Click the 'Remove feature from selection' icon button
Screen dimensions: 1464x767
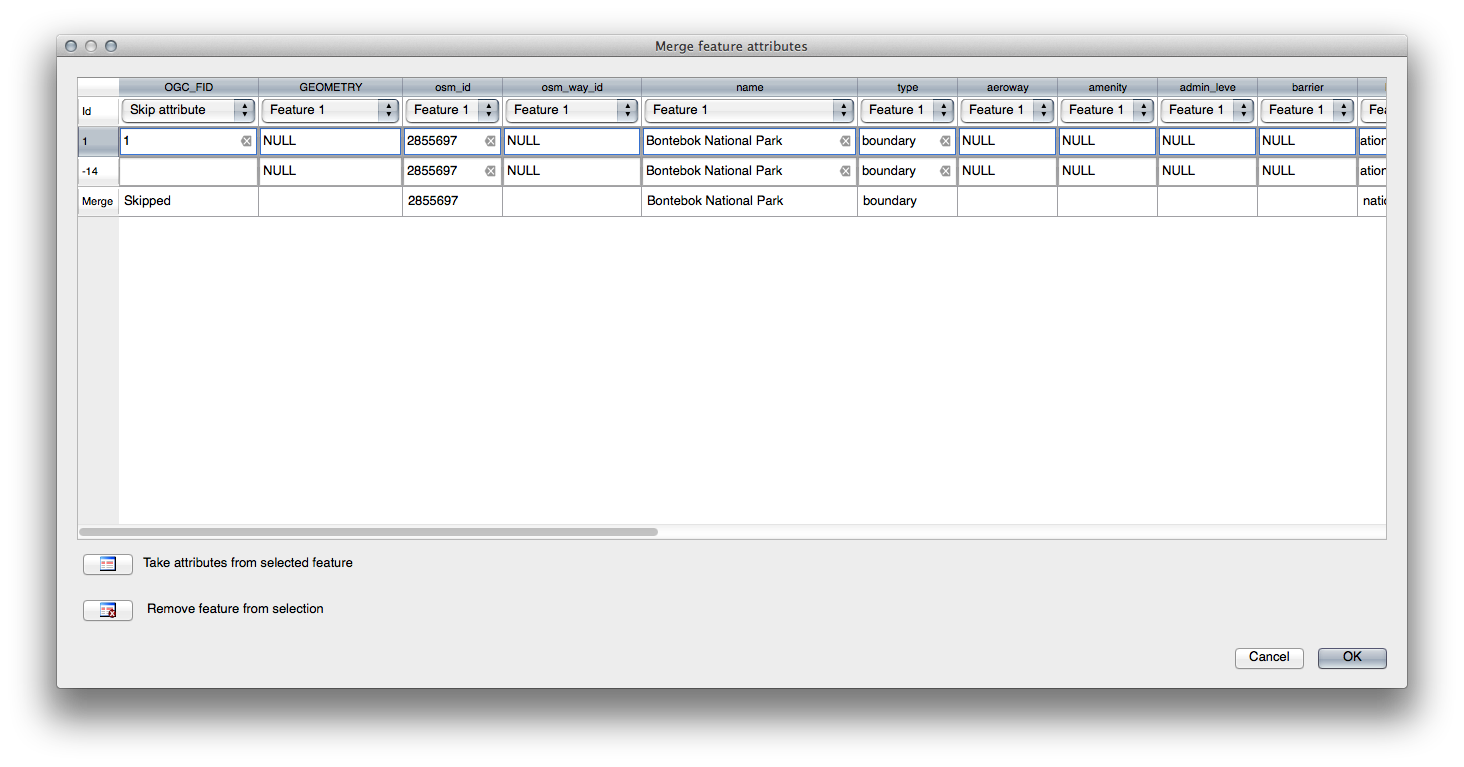(108, 610)
